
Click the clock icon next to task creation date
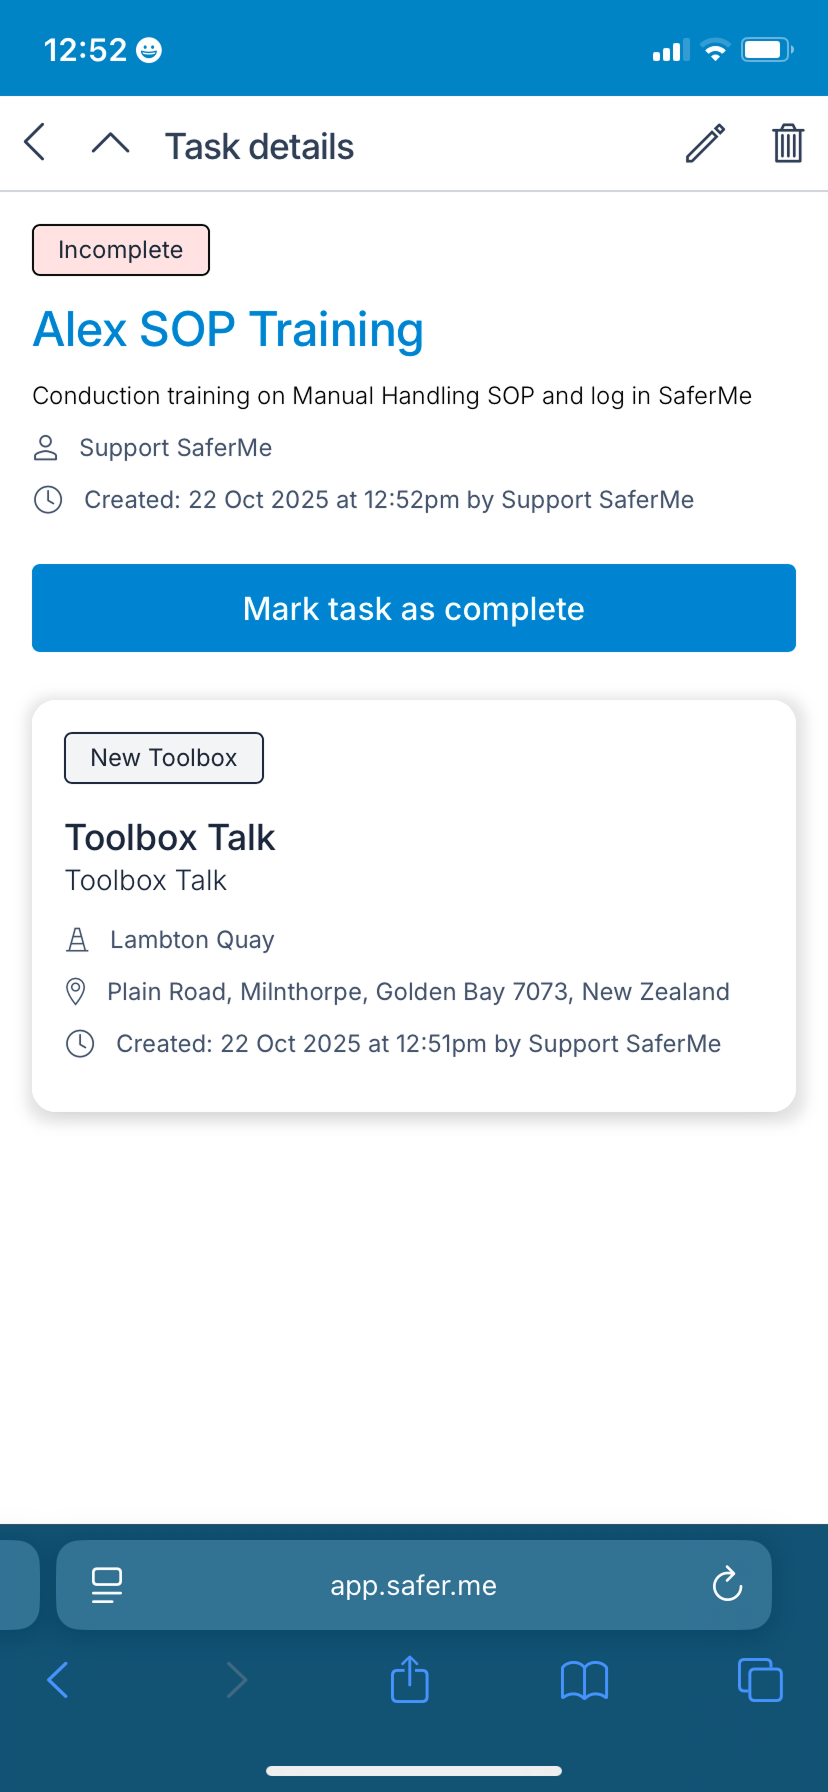pos(48,499)
